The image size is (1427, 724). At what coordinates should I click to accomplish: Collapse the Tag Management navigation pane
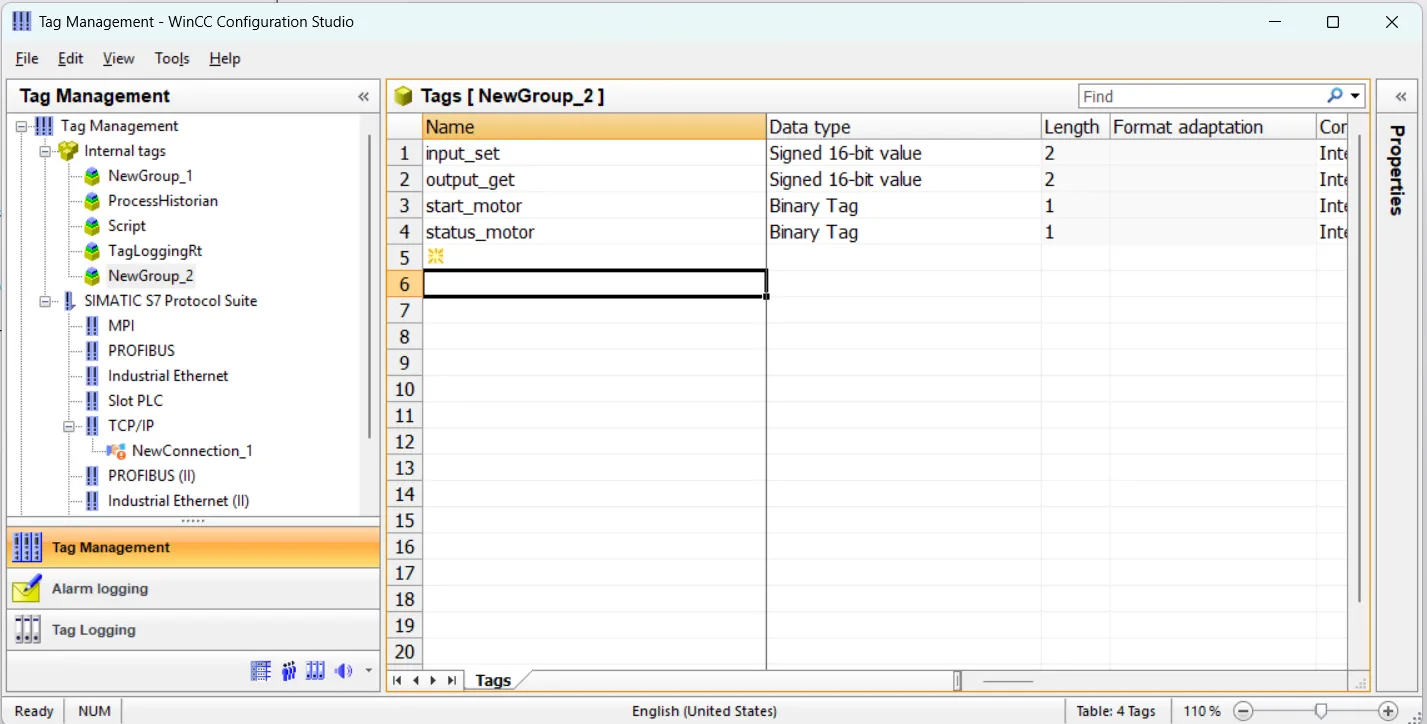364,97
